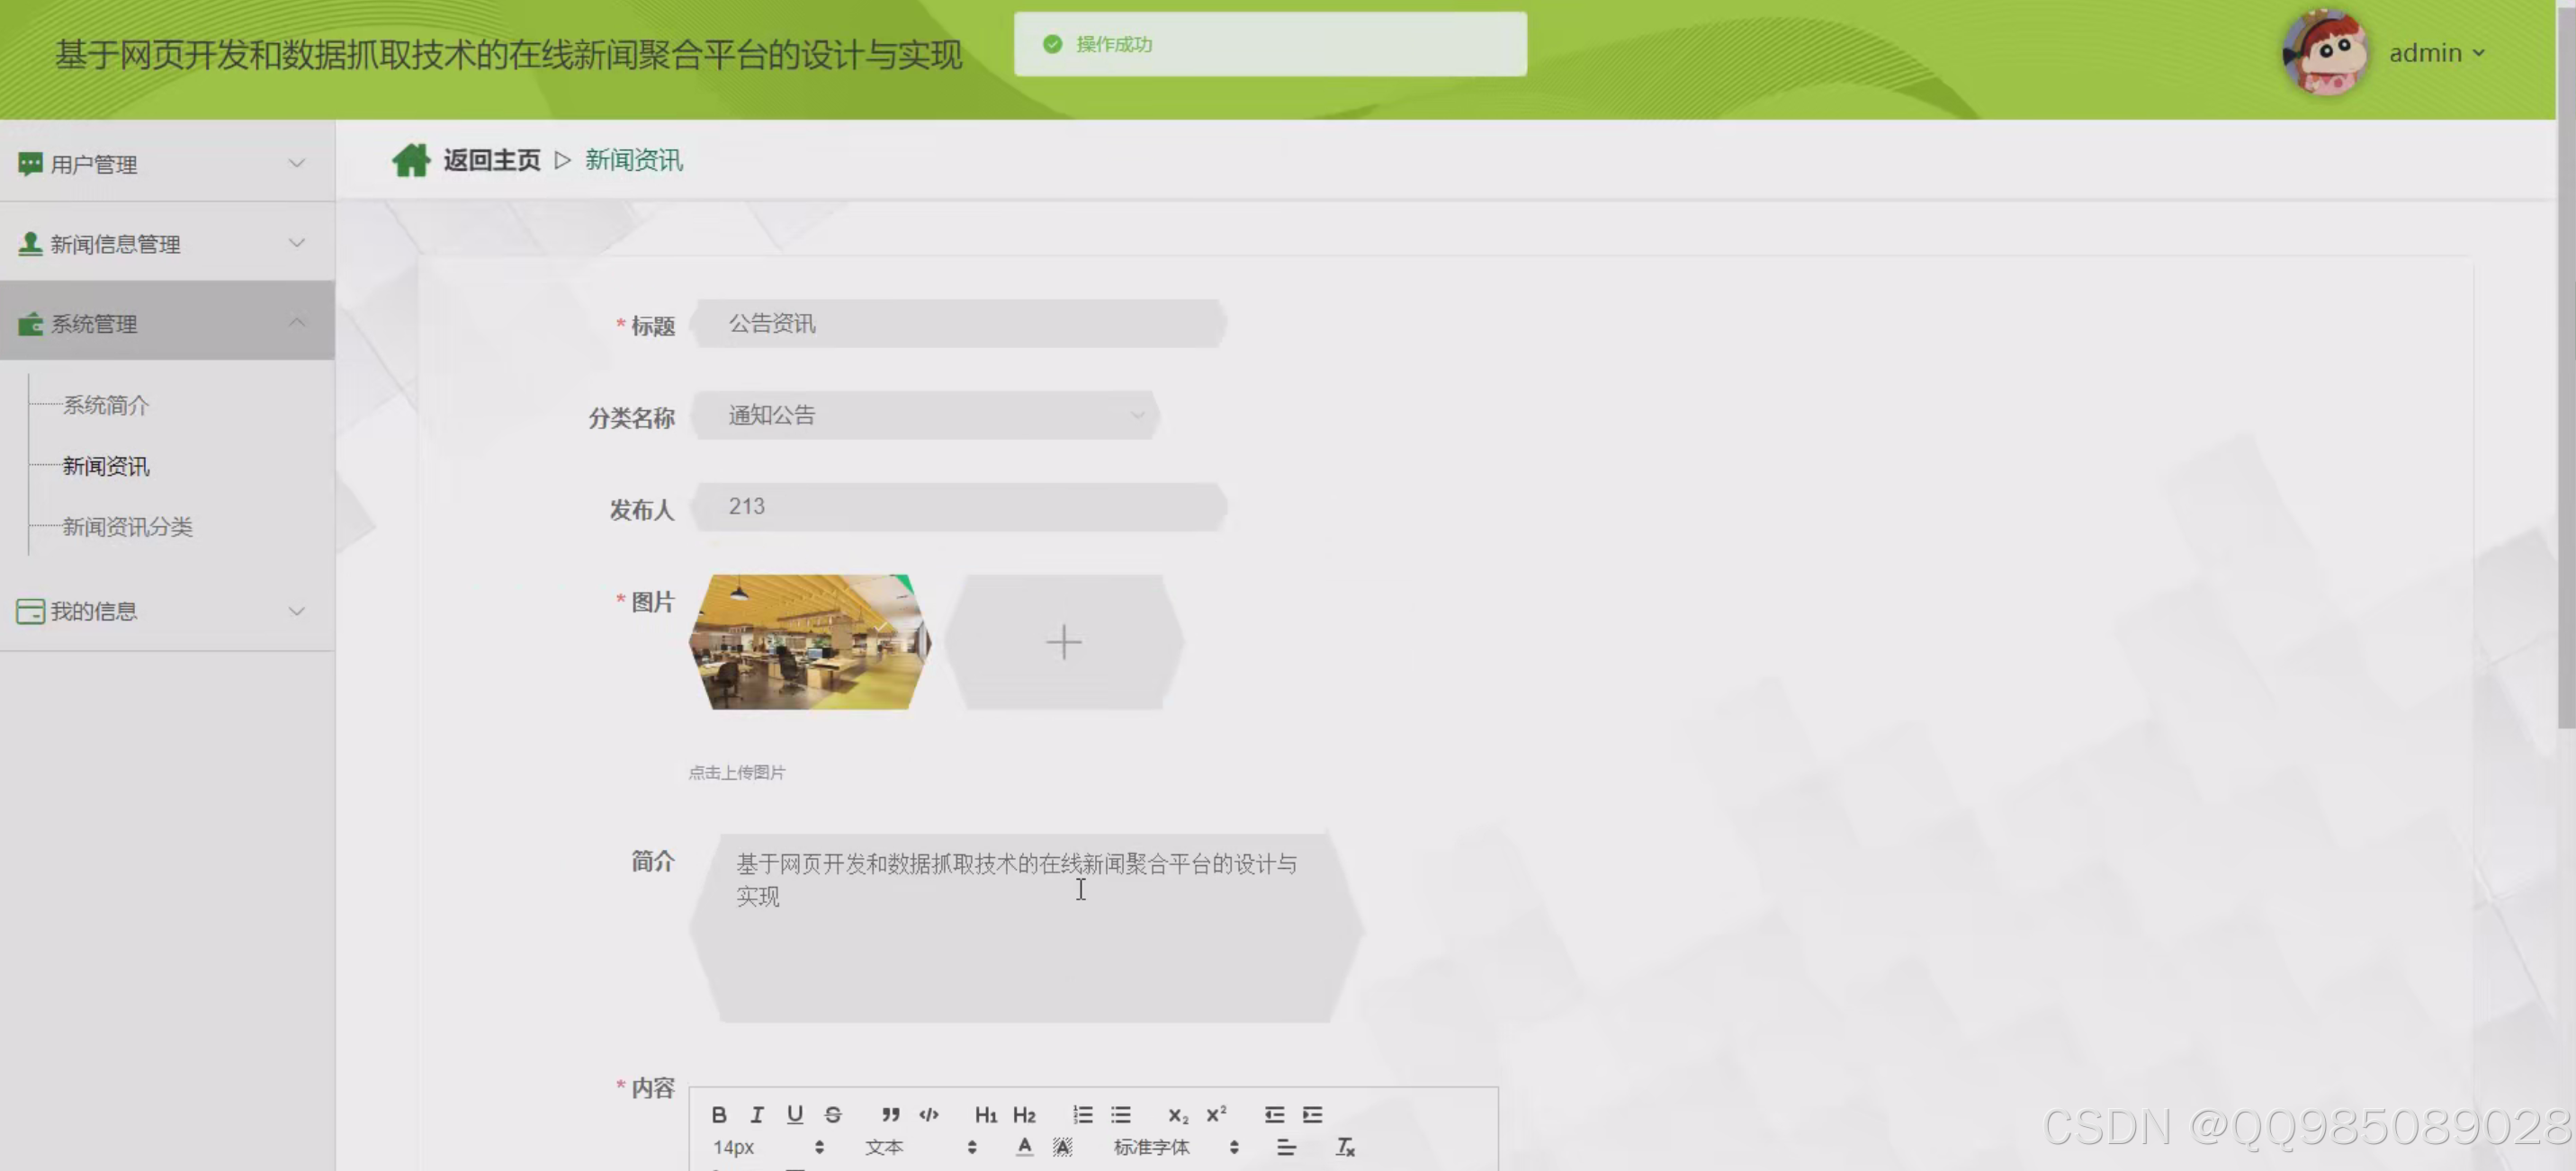This screenshot has height=1171, width=2576.
Task: Click the home icon beside 返回主页
Action: (411, 159)
